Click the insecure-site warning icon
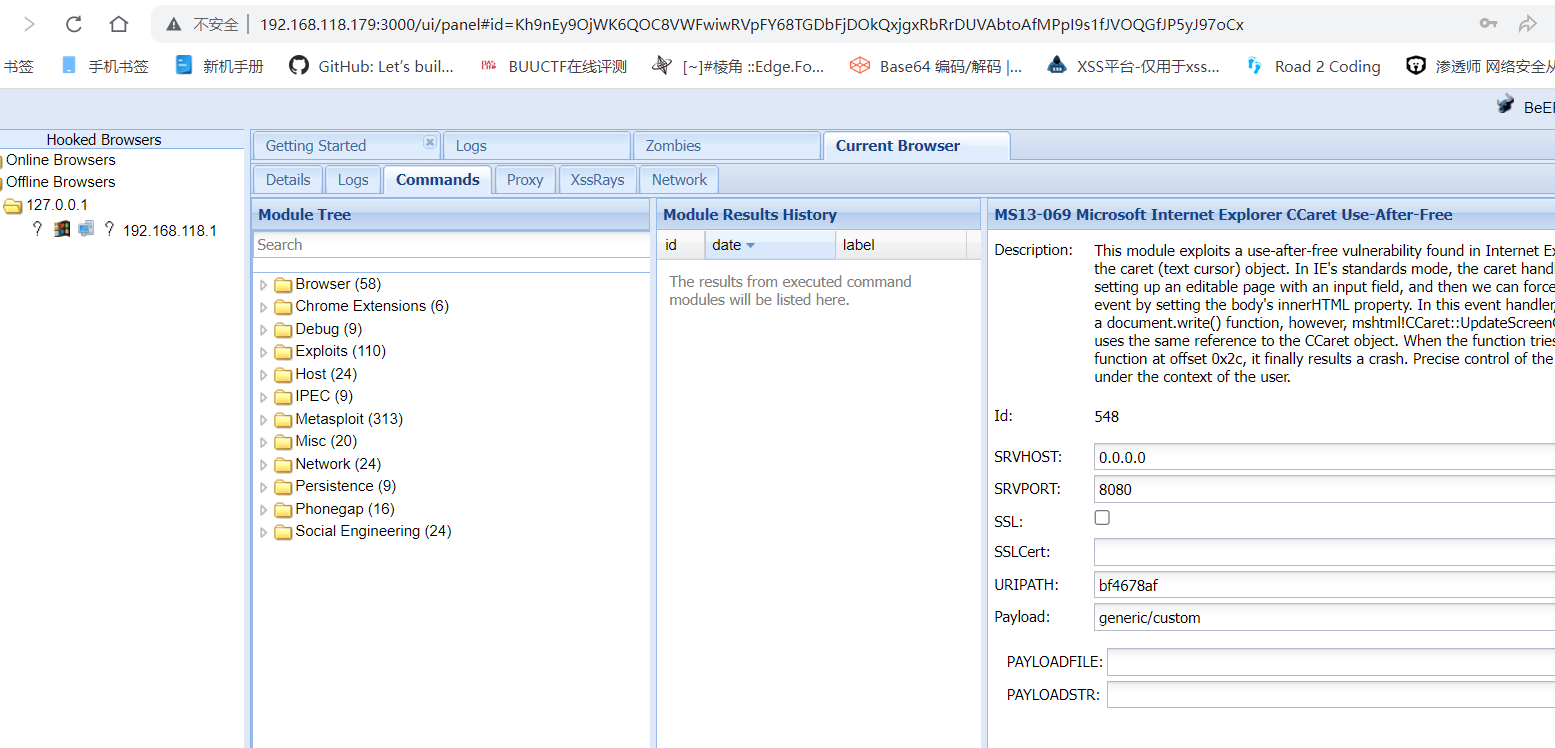The image size is (1555, 748). pos(174,24)
